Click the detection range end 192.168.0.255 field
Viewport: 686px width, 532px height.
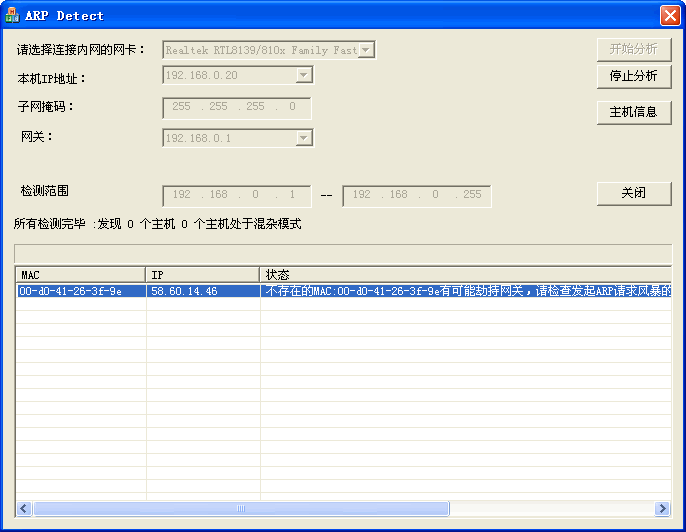tap(416, 196)
